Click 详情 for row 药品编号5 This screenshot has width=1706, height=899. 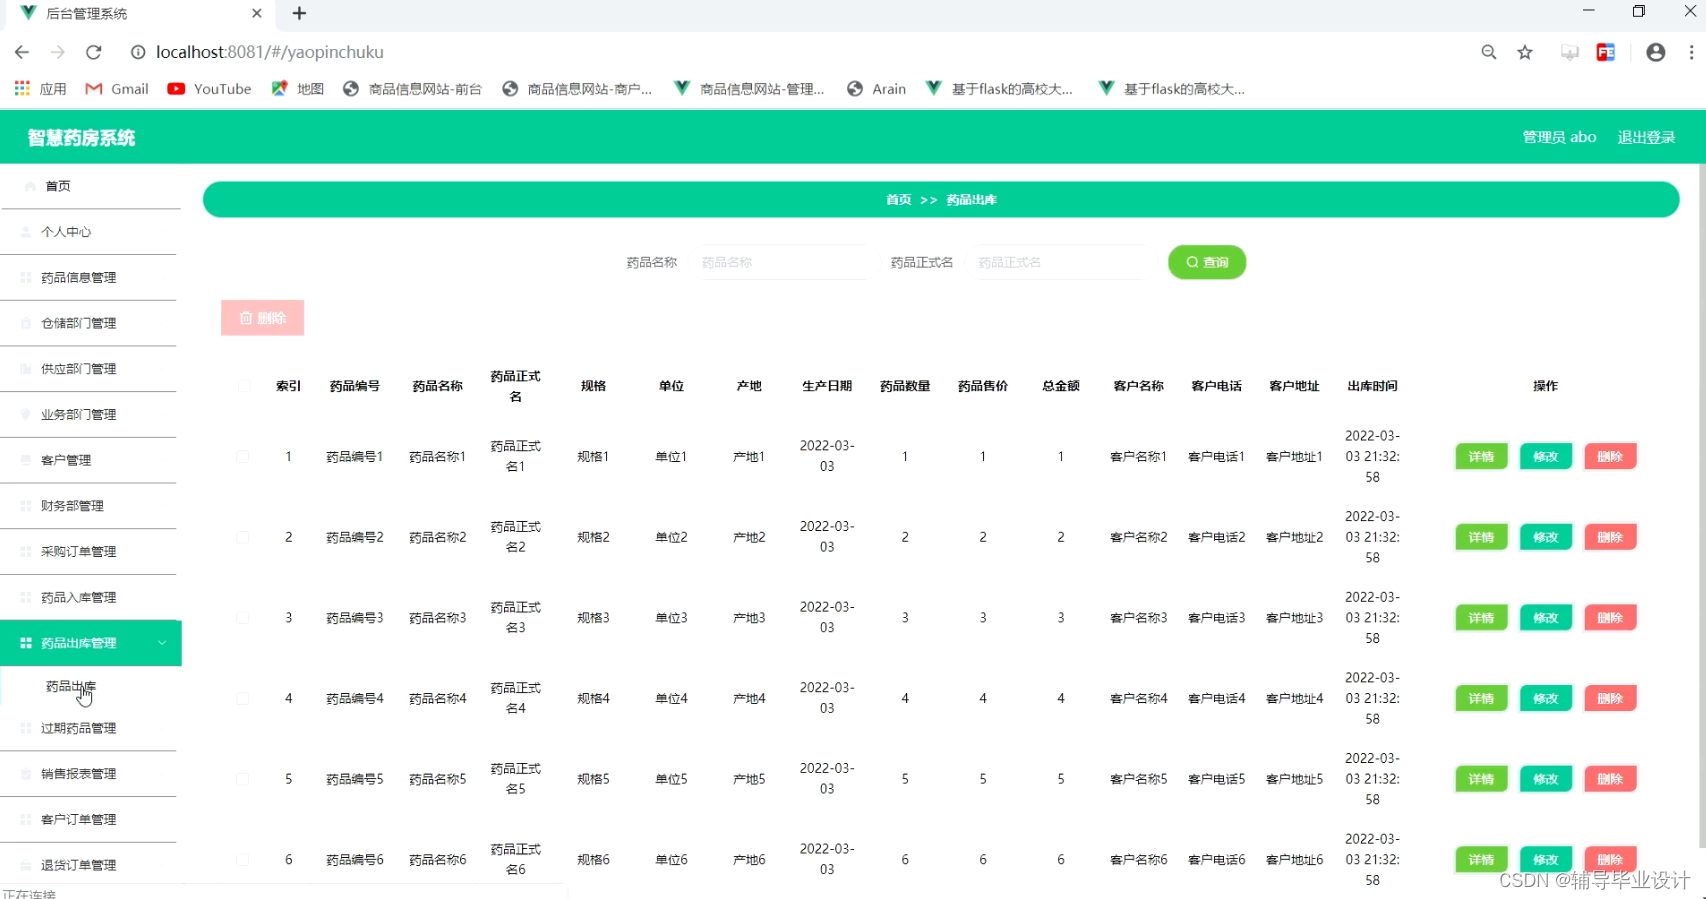(1481, 779)
